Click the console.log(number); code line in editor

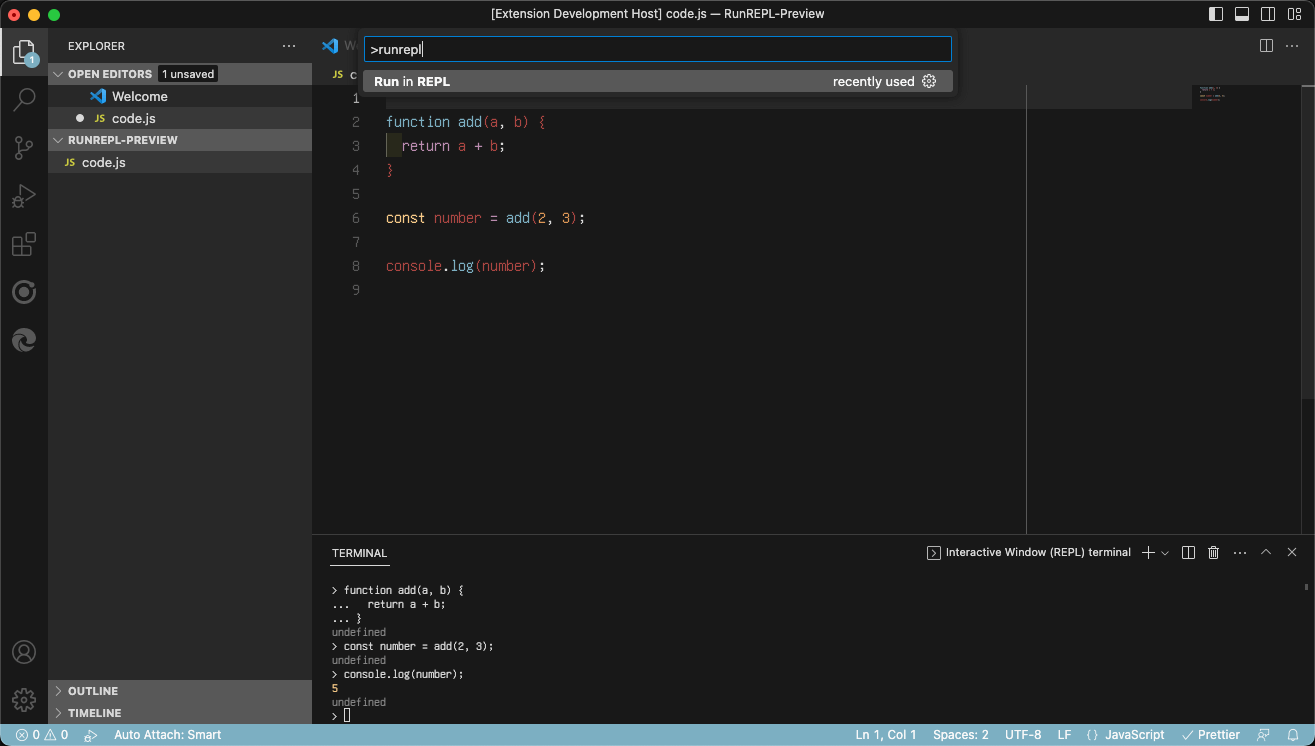465,266
